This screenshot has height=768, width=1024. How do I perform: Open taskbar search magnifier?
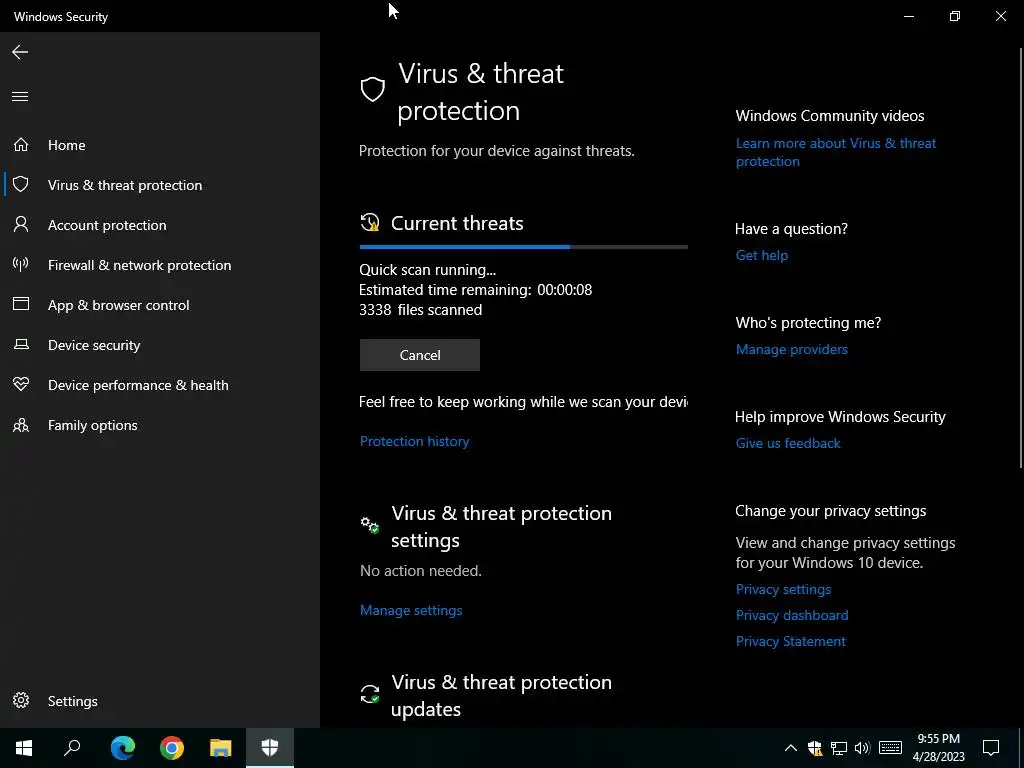72,748
